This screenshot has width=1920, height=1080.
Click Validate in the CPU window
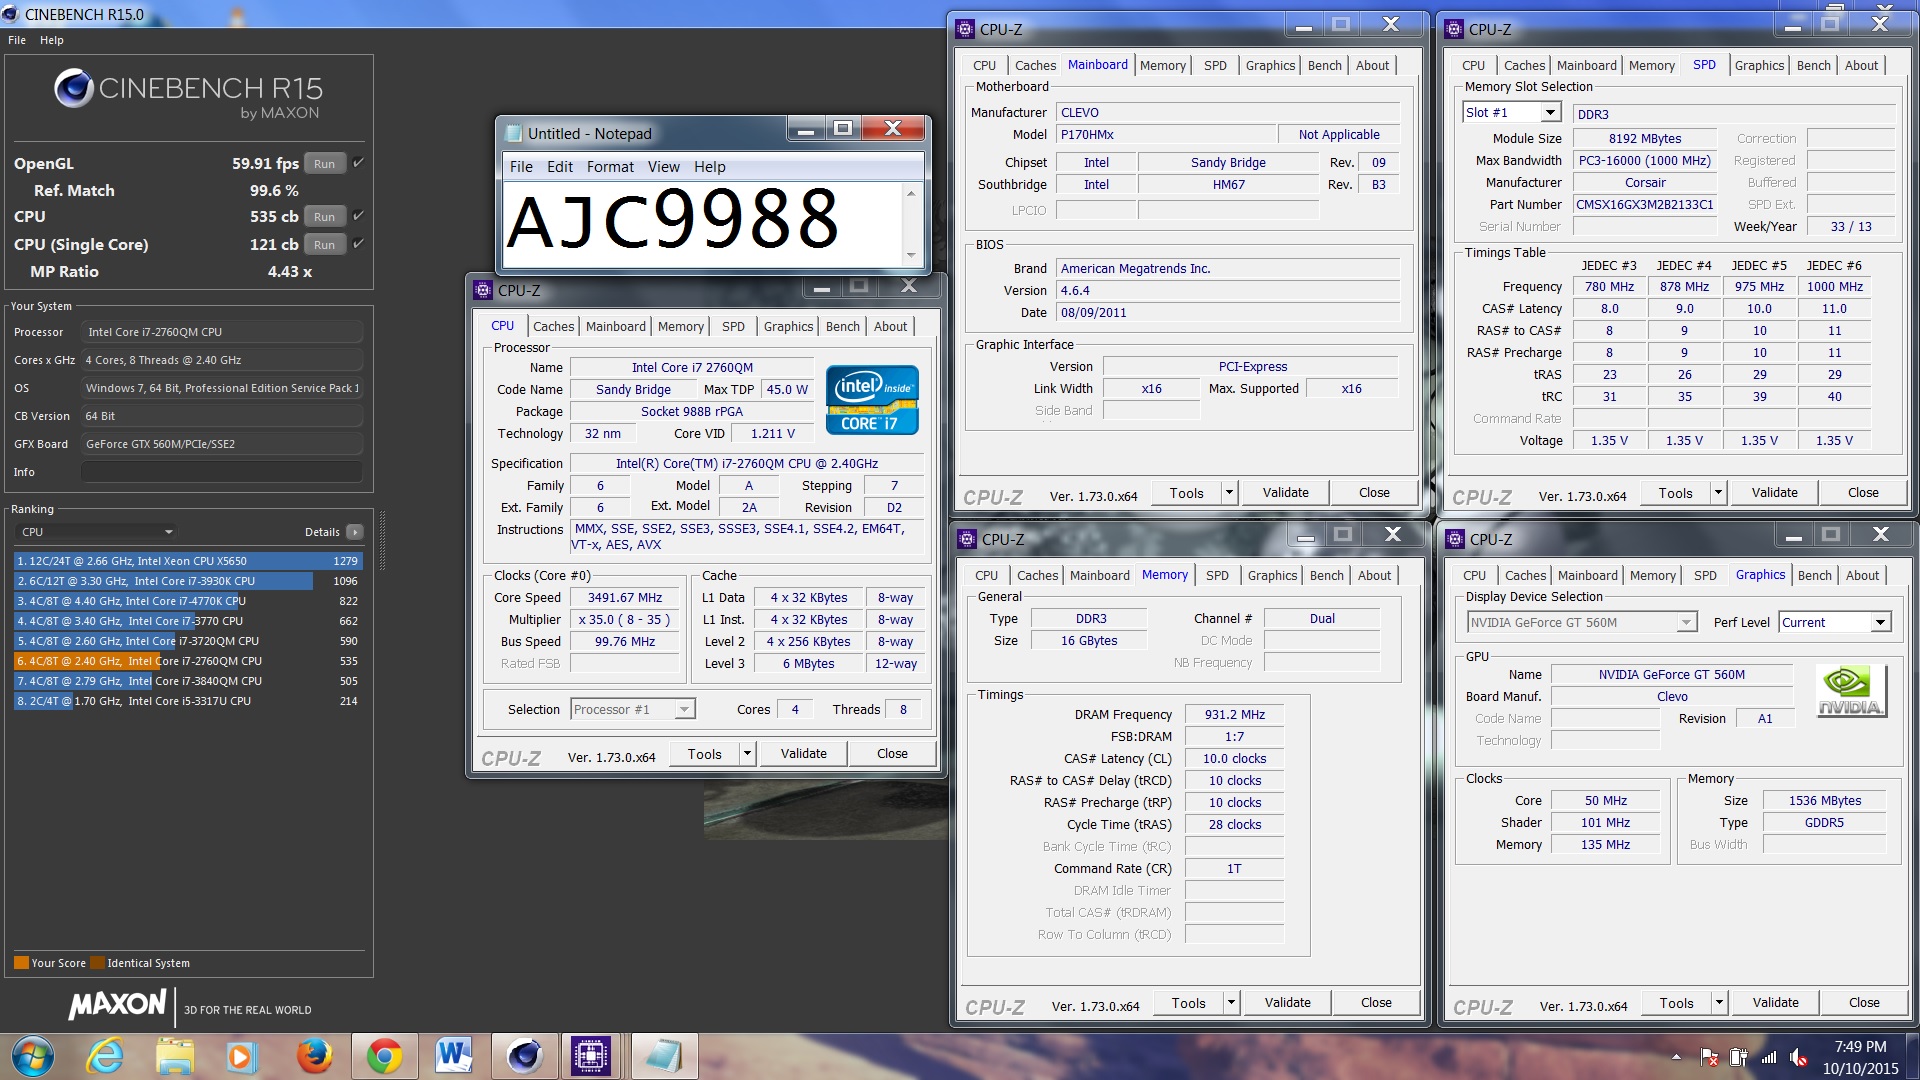point(803,753)
